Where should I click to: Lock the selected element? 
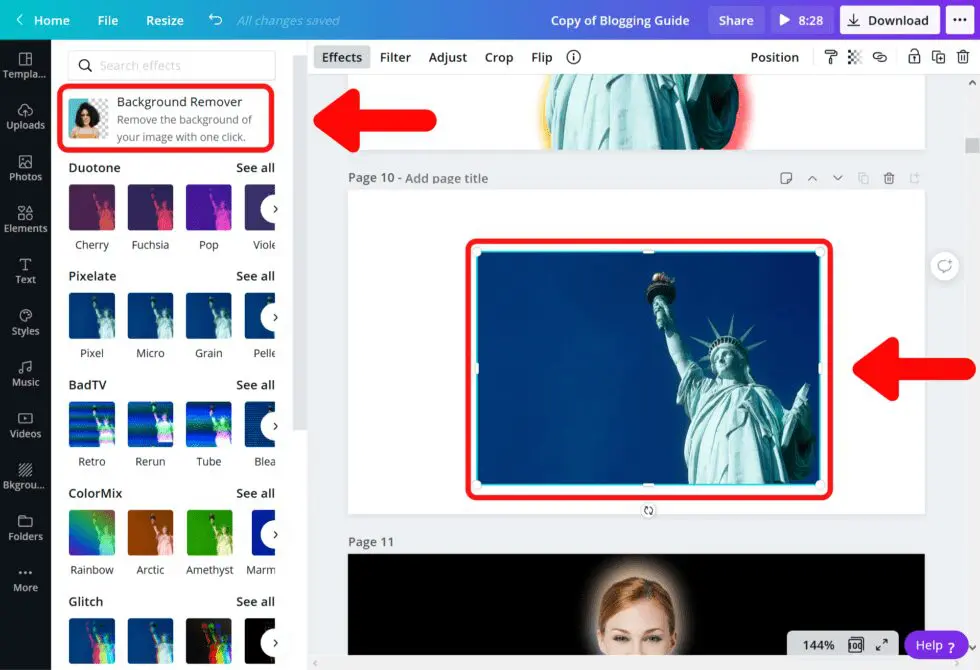[915, 57]
